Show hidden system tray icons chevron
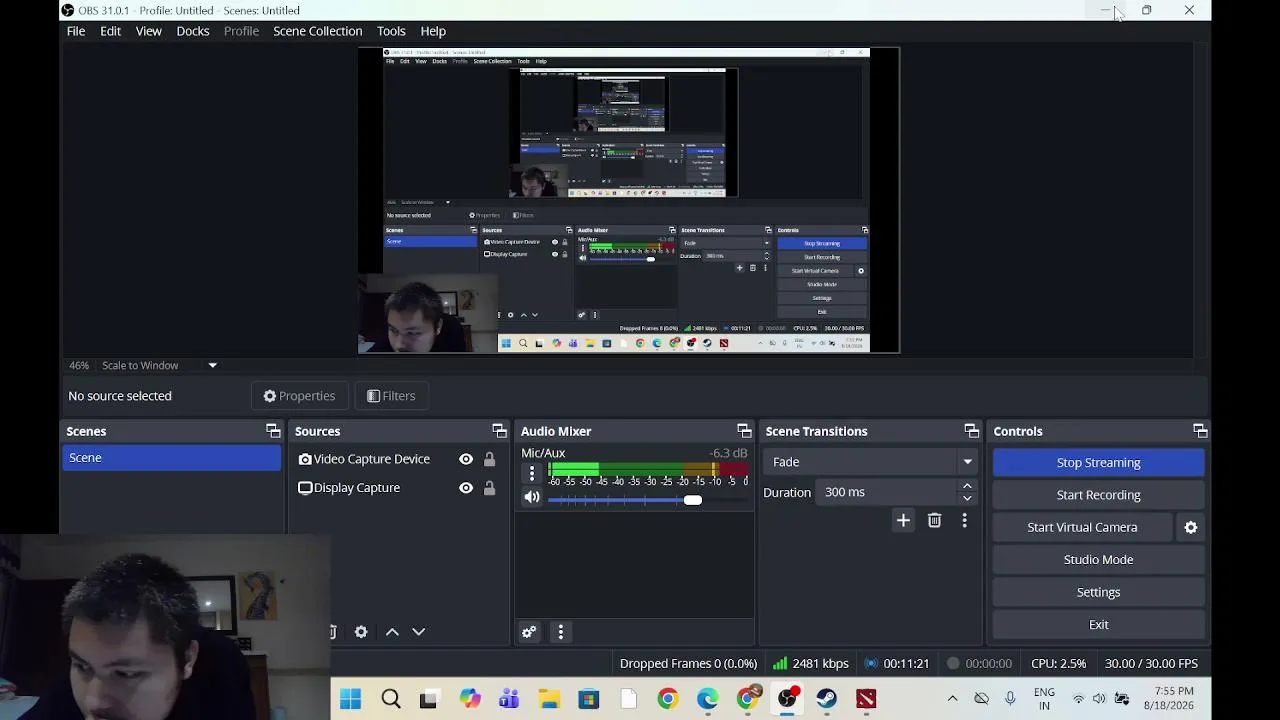 click(x=952, y=699)
